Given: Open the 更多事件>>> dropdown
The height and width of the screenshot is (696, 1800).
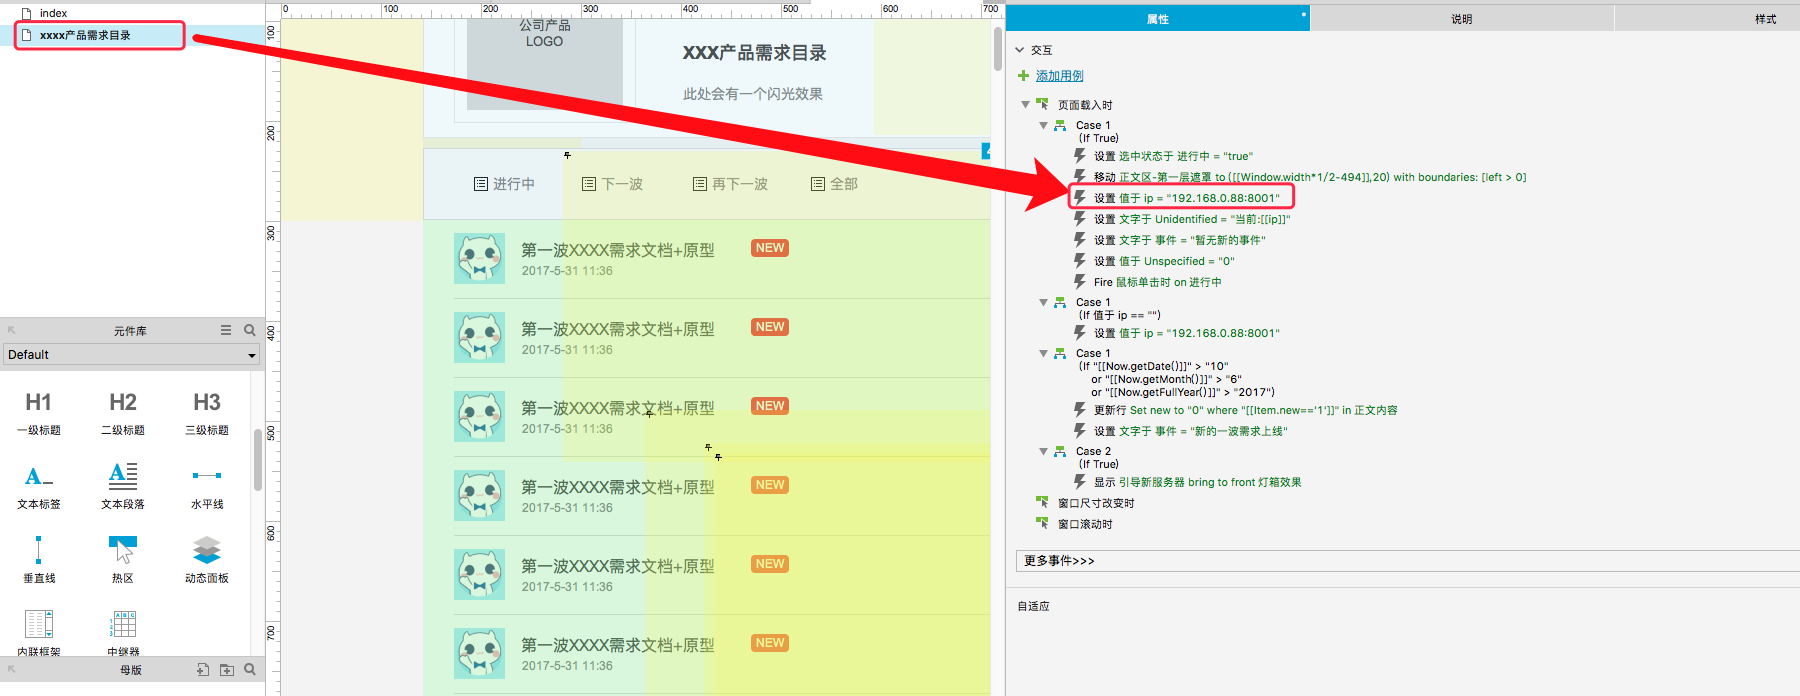Looking at the screenshot, I should (x=1407, y=561).
